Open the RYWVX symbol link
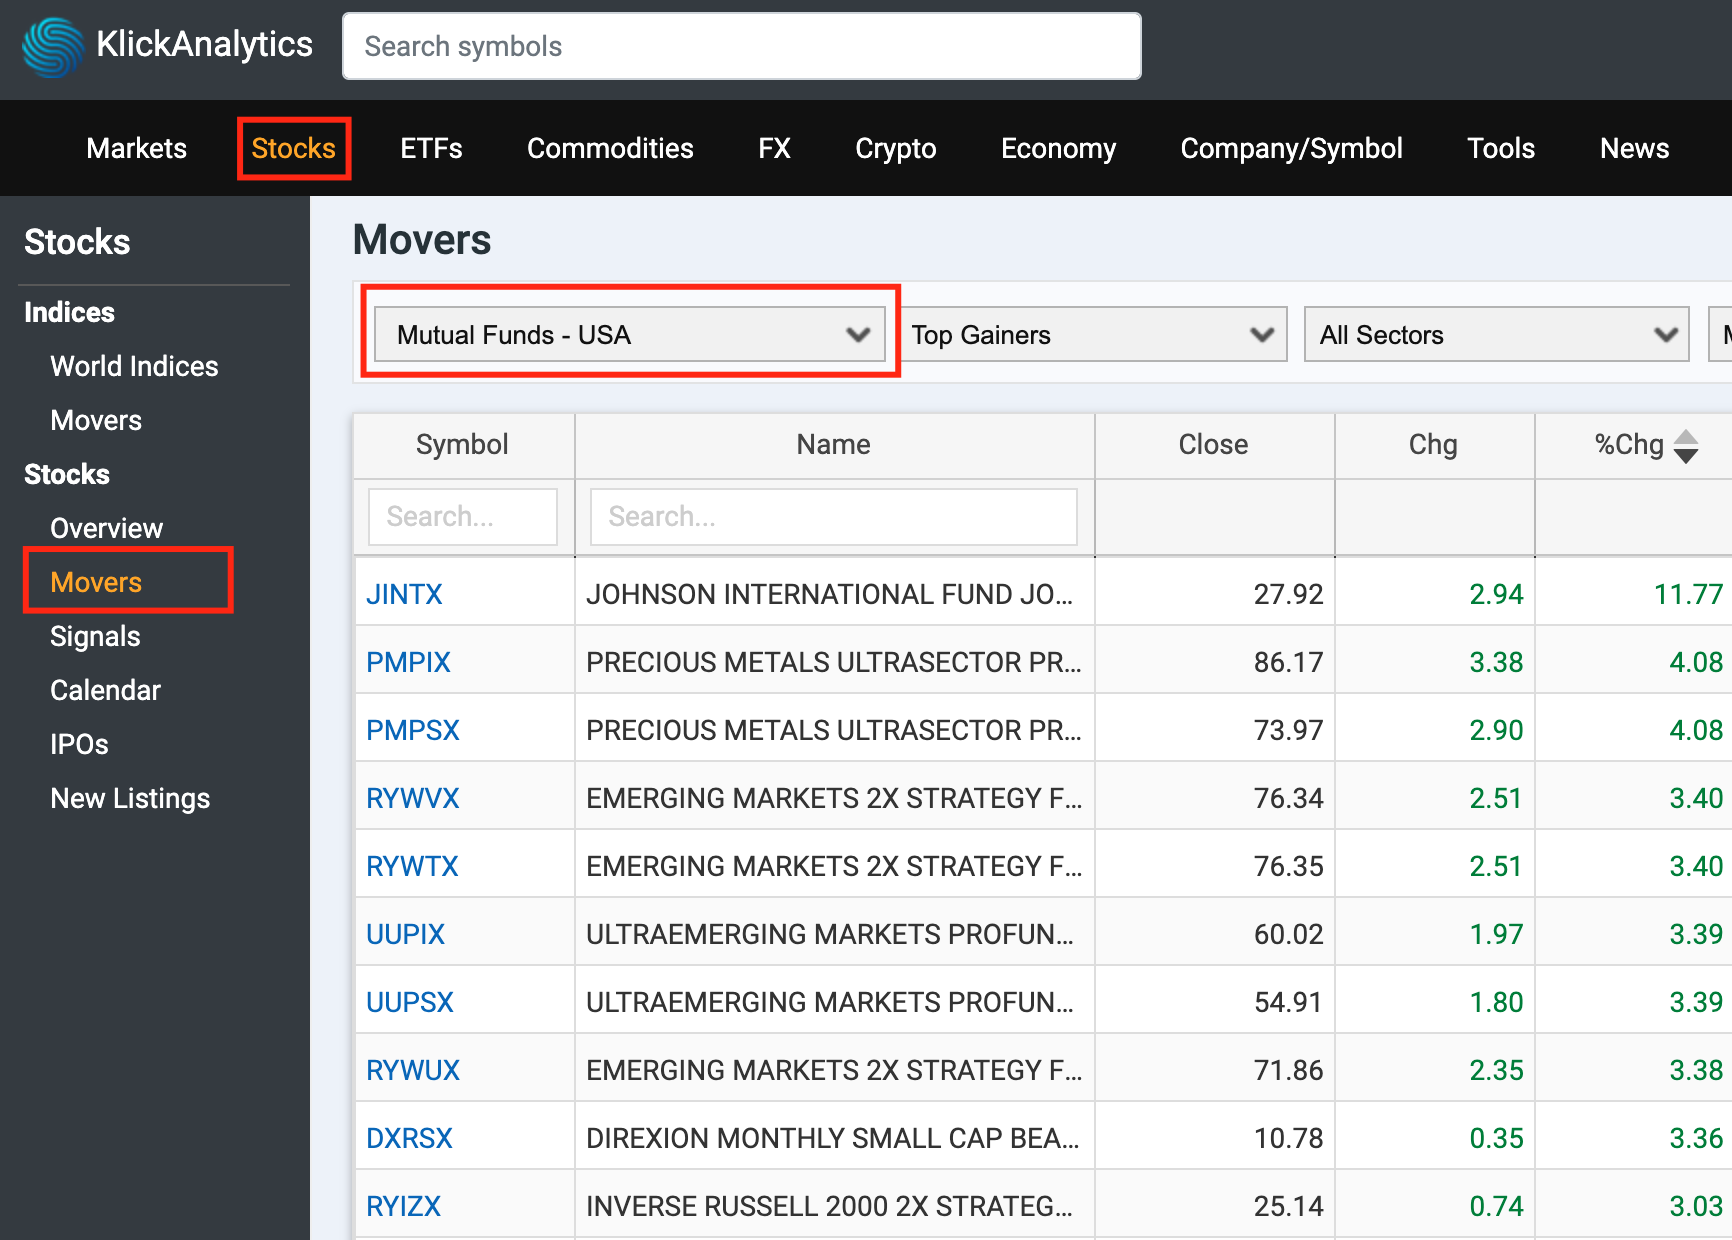Screen dimensions: 1732x1240 413,798
